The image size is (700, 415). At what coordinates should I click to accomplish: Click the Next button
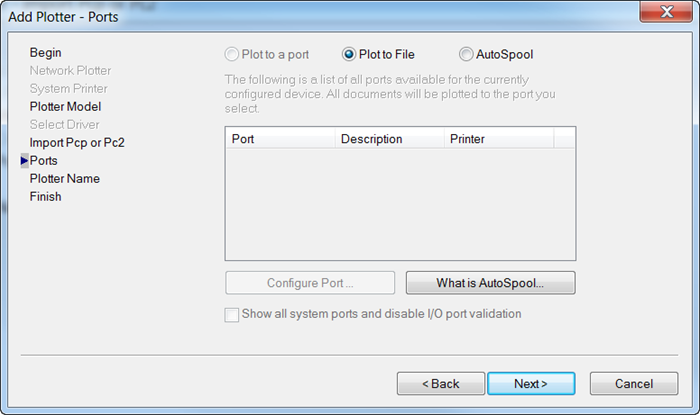[x=531, y=384]
